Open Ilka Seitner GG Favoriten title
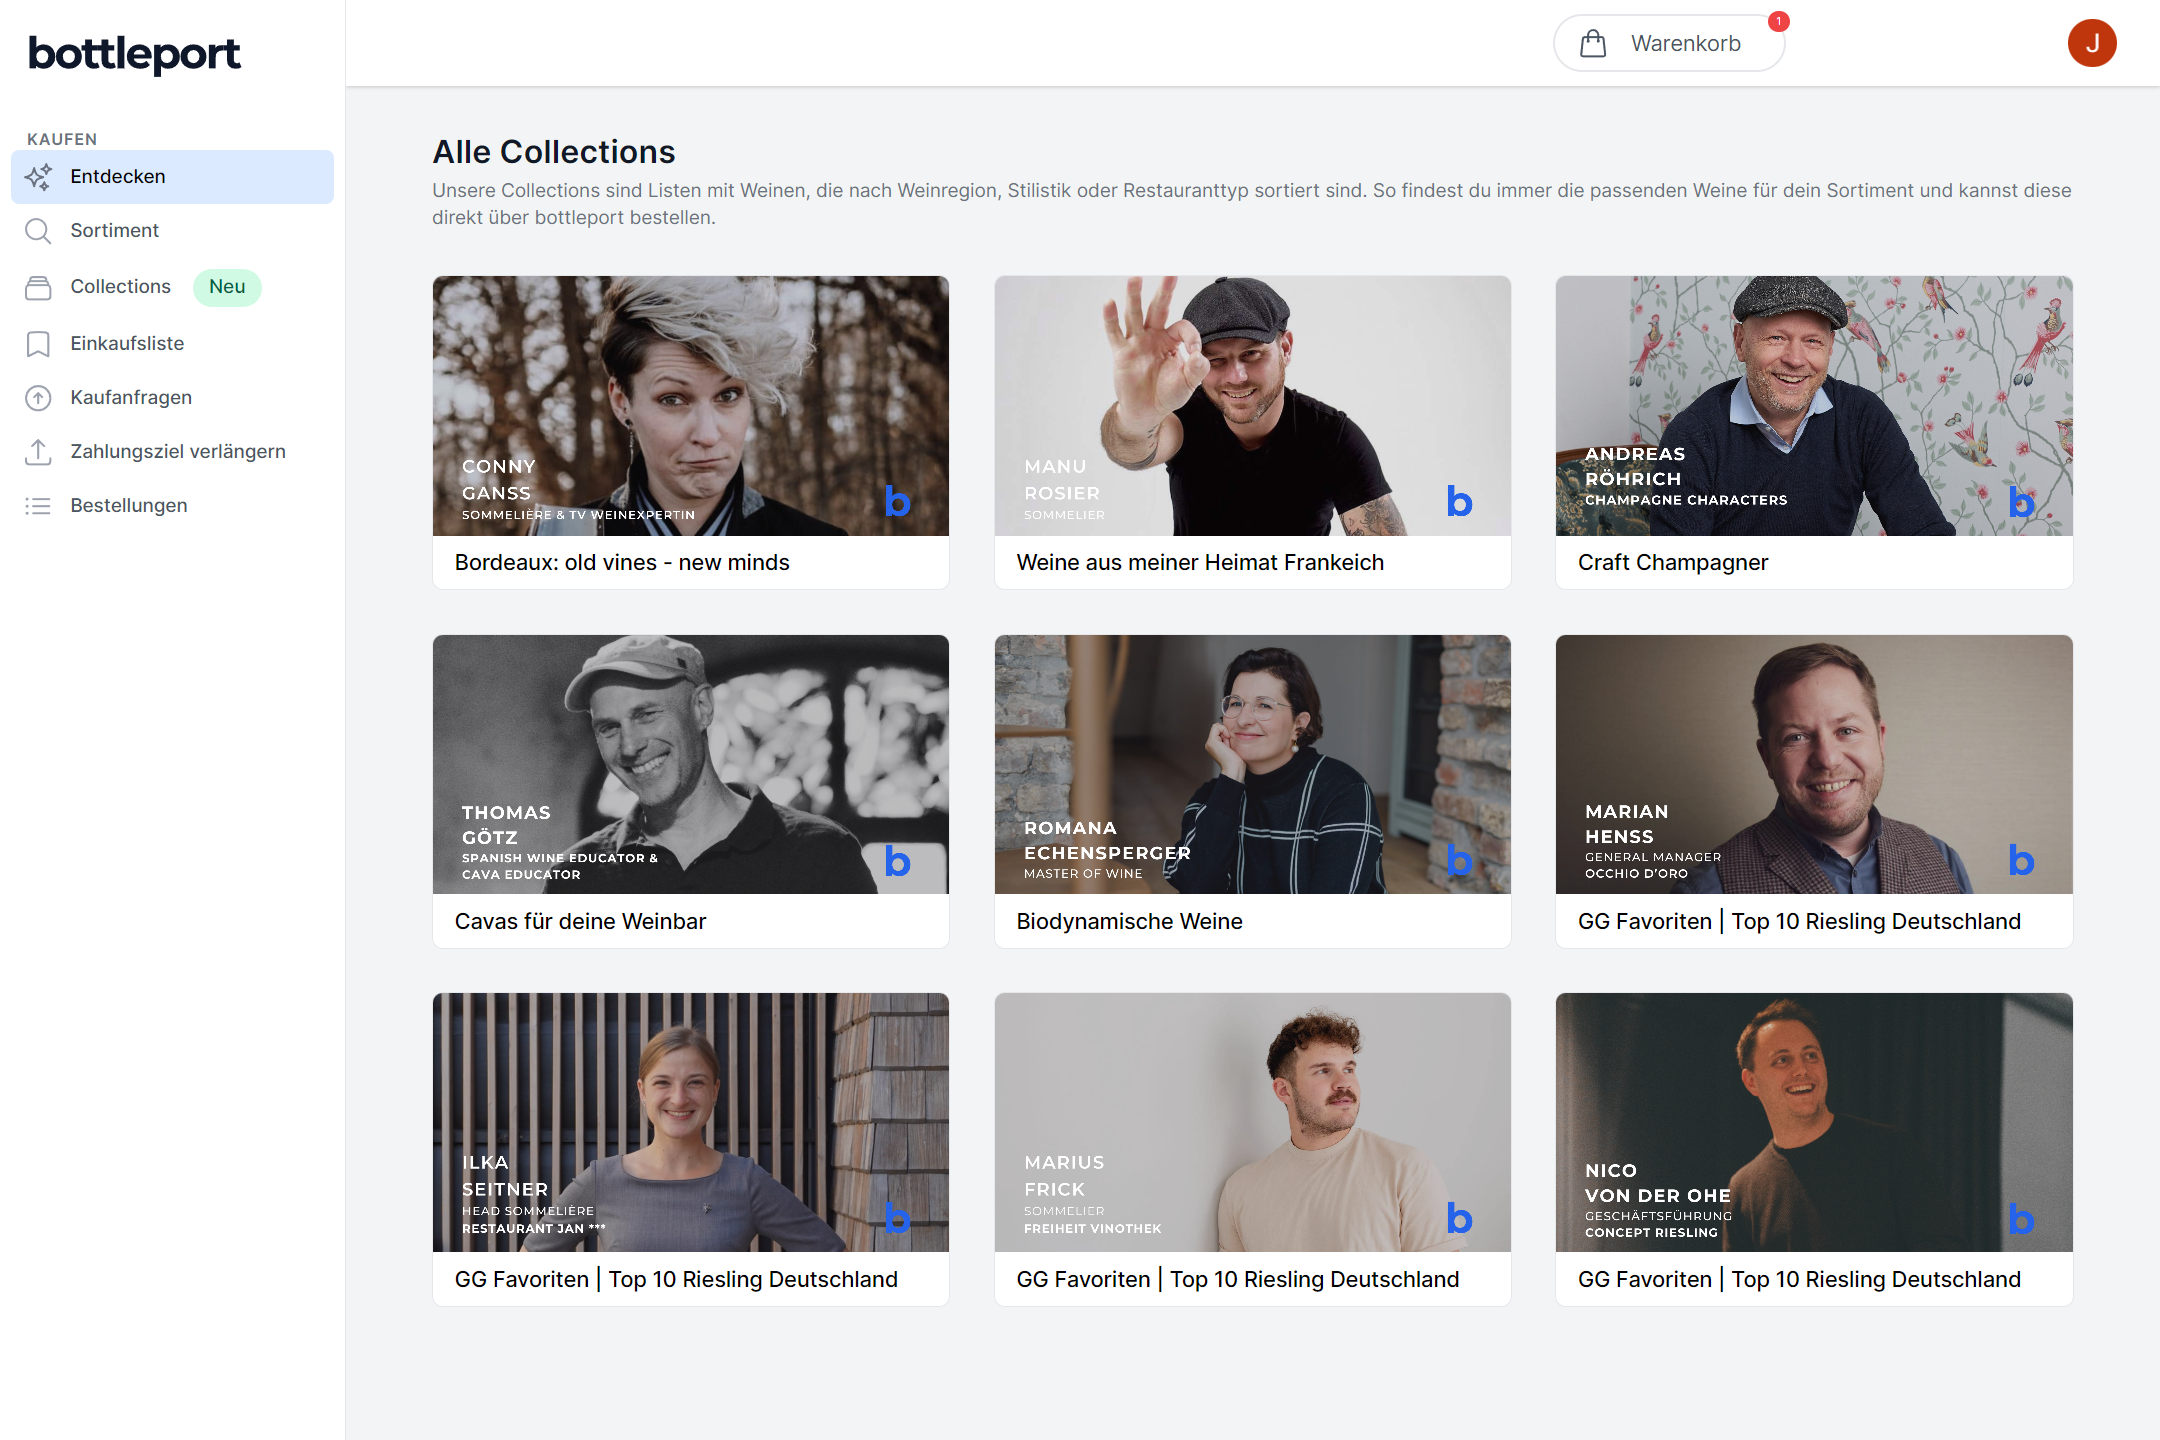 click(676, 1280)
